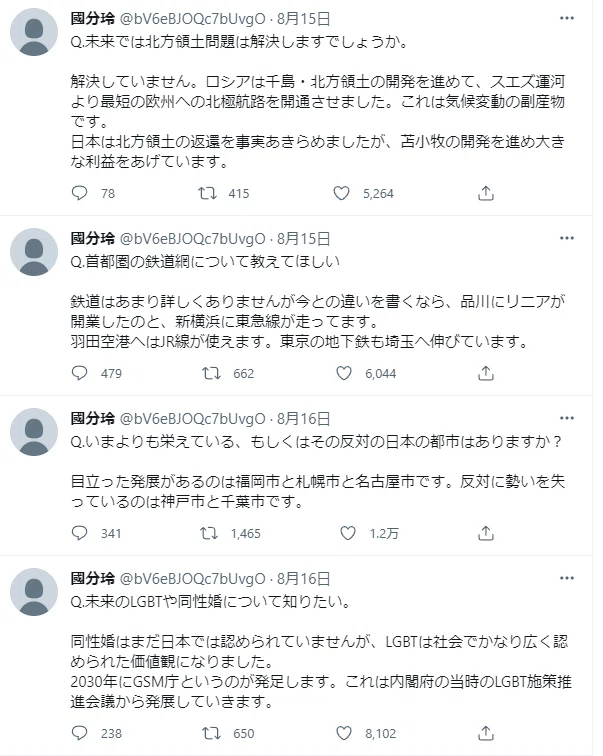This screenshot has width=603, height=756.
Task: Retweet the 北方領土問題 tweet with 415 retweets
Action: [x=207, y=193]
